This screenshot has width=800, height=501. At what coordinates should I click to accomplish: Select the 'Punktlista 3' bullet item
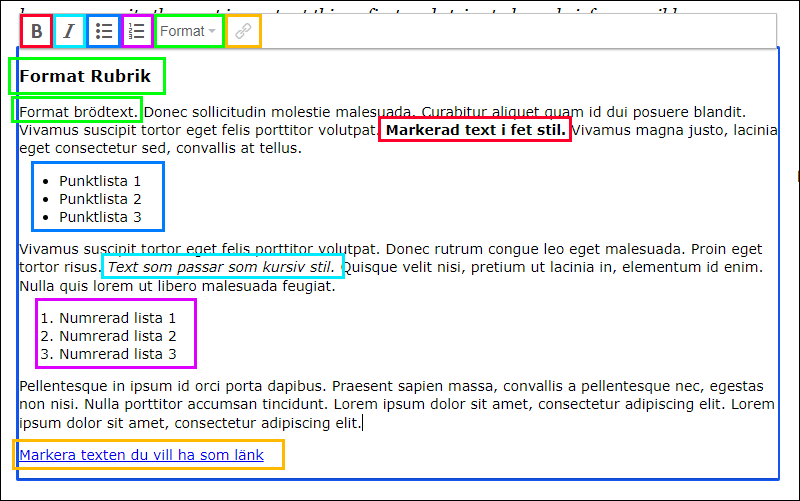100,217
